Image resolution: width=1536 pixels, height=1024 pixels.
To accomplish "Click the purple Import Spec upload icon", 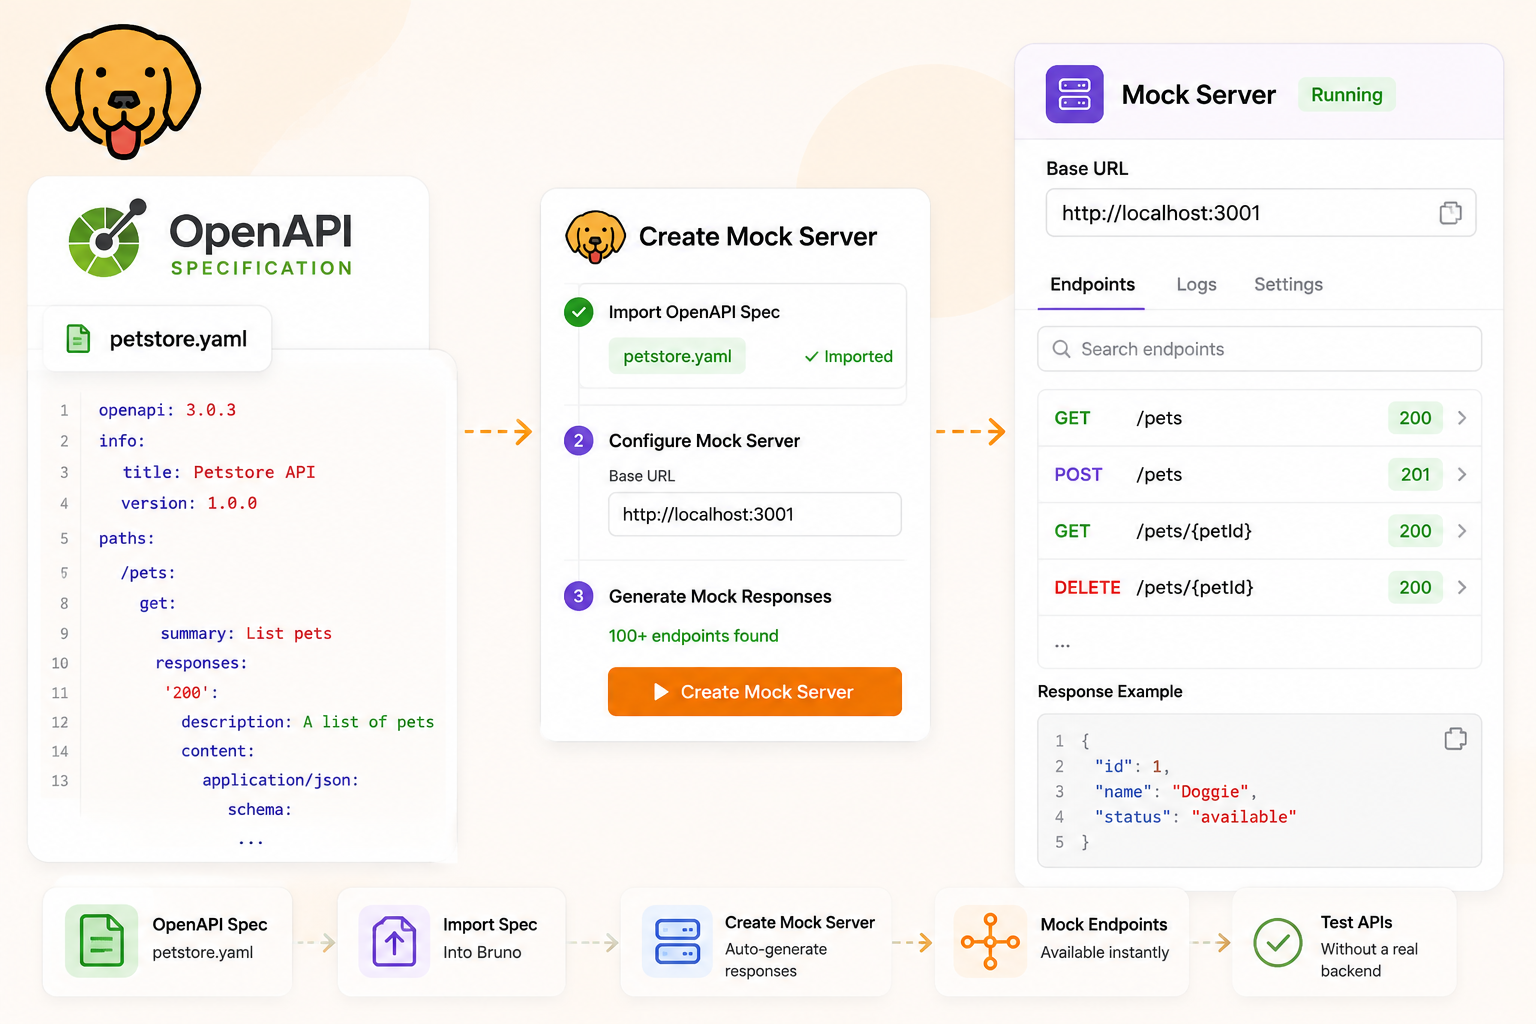I will point(394,941).
